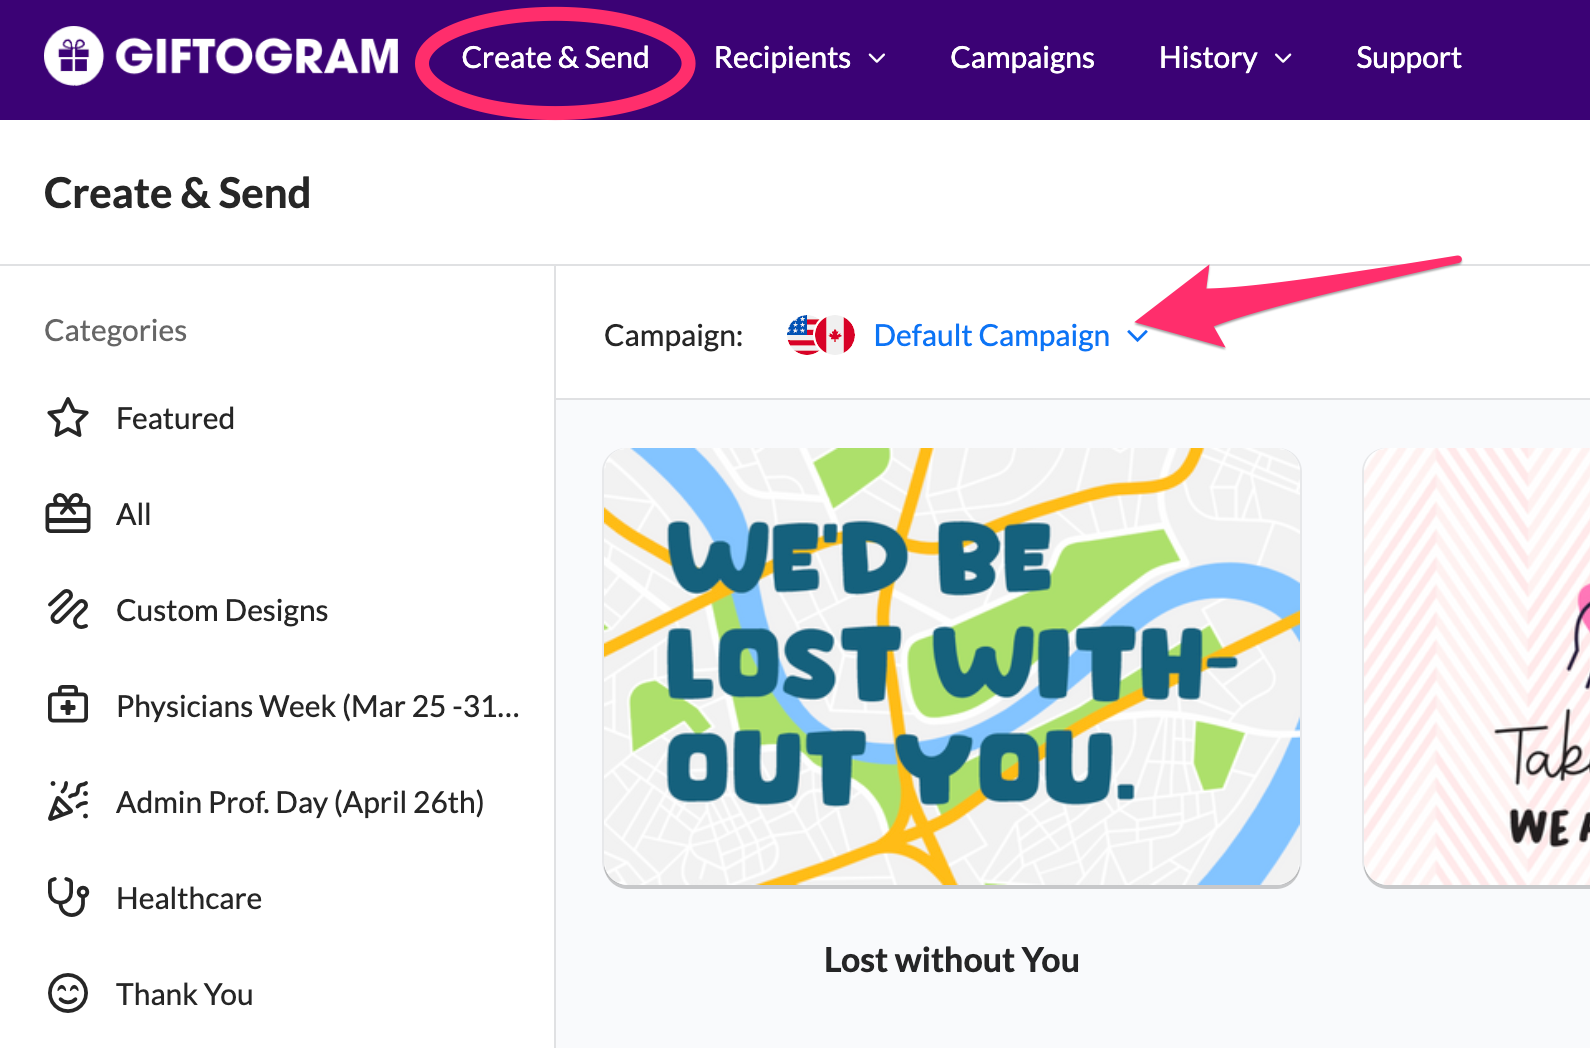Open the Create & Send tab

pos(555,58)
